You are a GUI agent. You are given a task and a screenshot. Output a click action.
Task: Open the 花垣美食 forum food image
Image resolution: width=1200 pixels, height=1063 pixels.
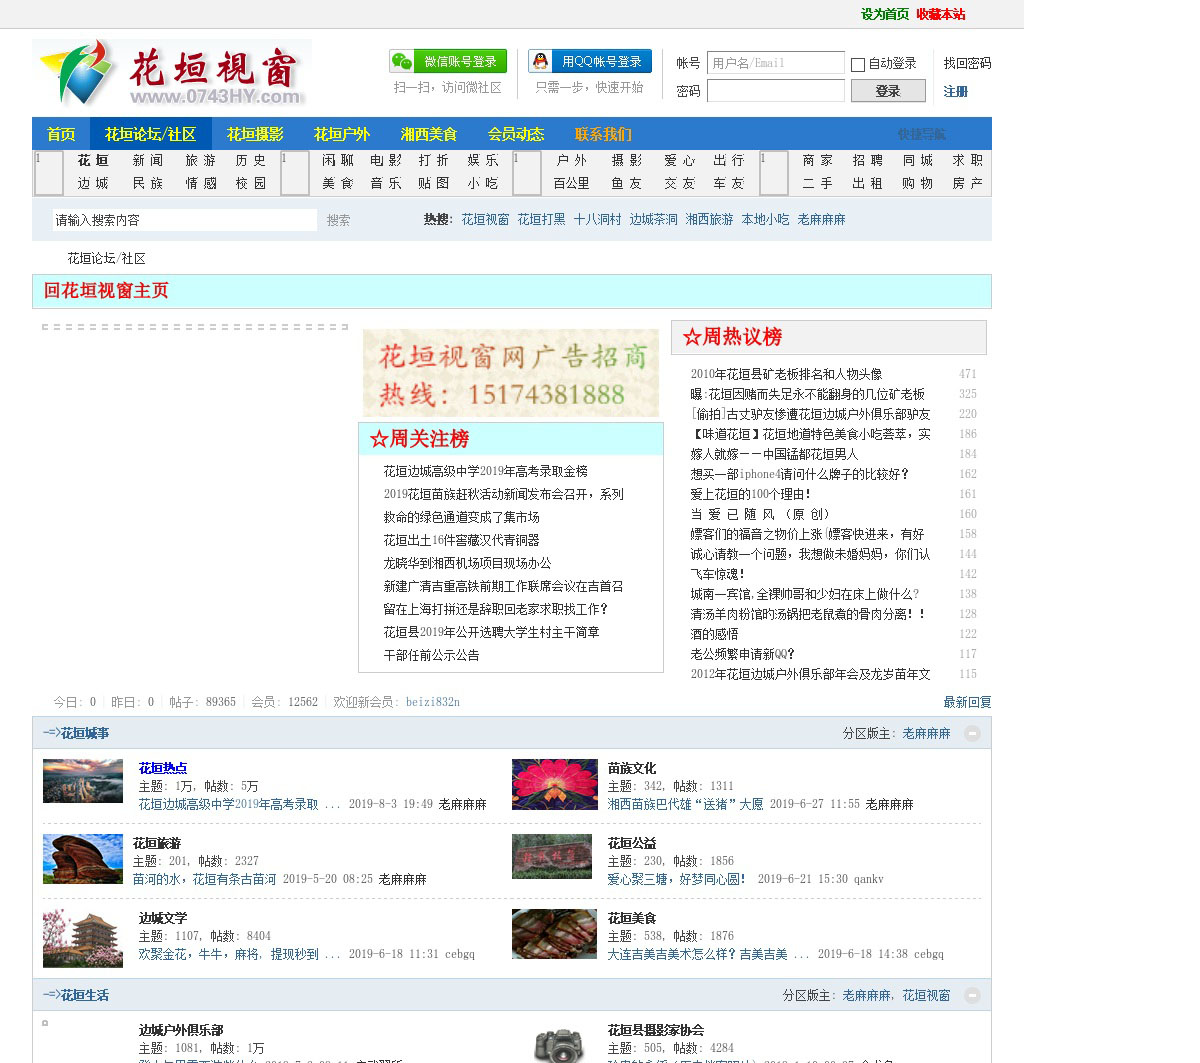click(x=554, y=934)
